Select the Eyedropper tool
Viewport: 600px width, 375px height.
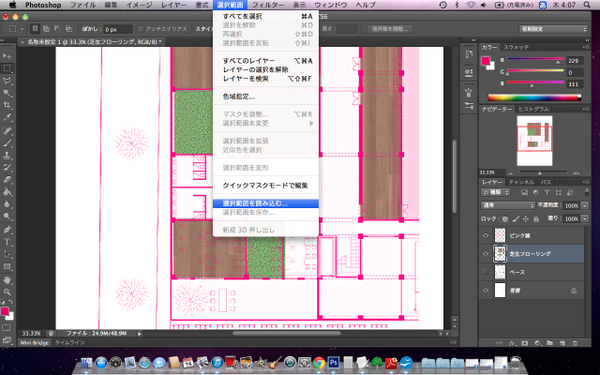click(x=7, y=117)
